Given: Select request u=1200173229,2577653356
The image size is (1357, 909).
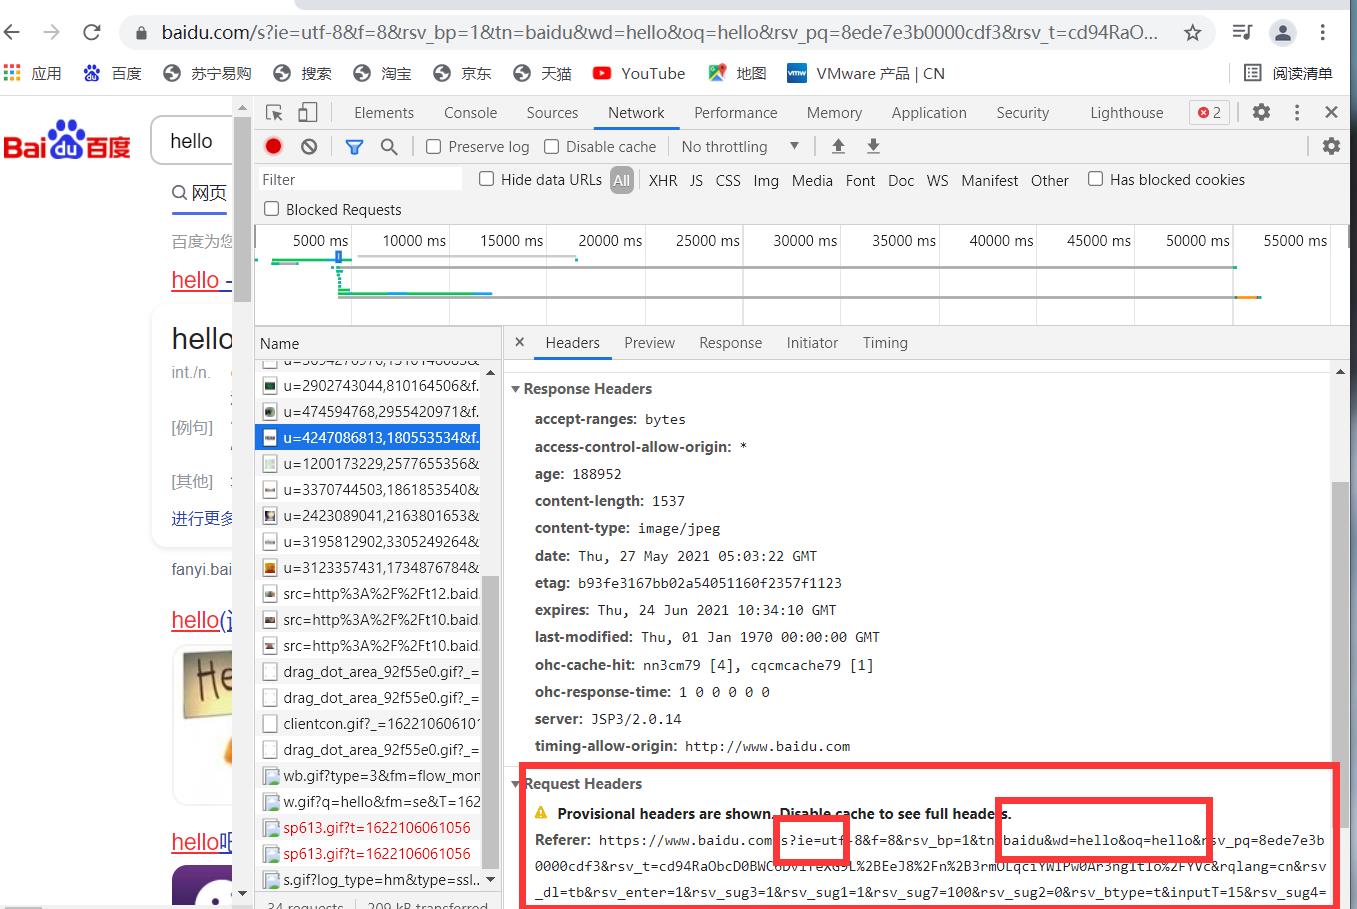Looking at the screenshot, I should (368, 464).
